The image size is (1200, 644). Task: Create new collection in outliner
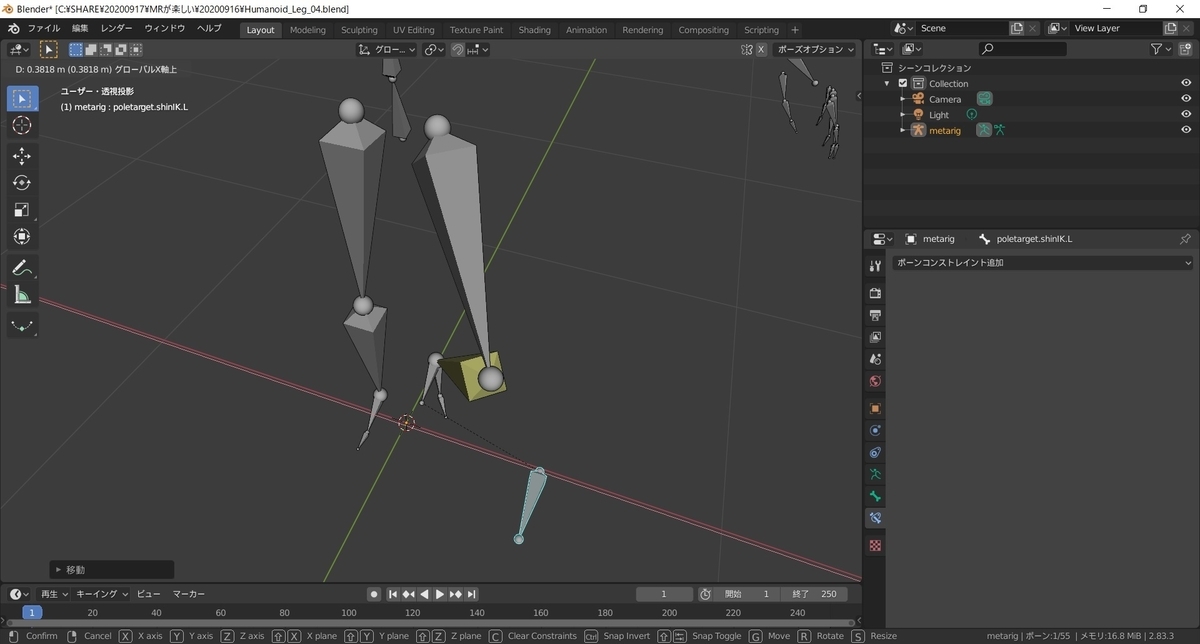[1184, 48]
